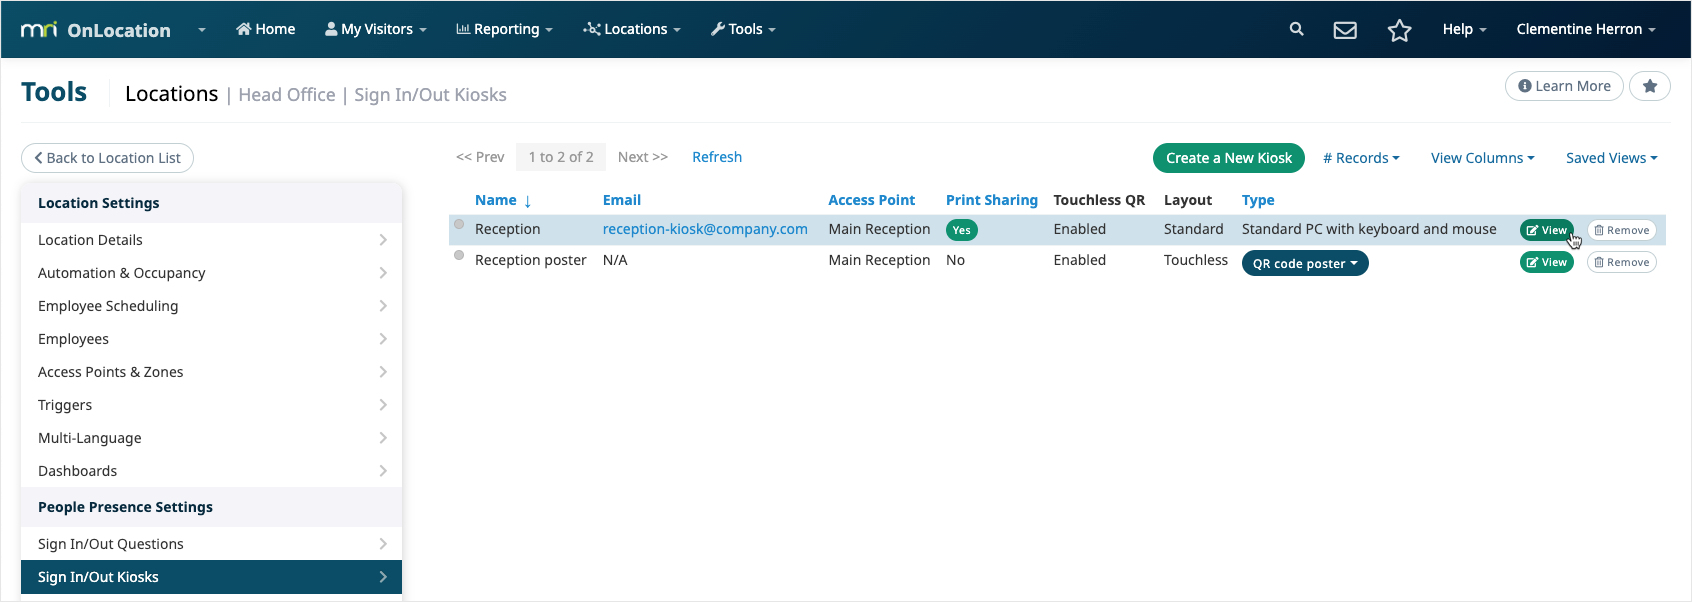Screen dimensions: 1692x602
Task: Open the Reporting menu
Action: coord(504,29)
